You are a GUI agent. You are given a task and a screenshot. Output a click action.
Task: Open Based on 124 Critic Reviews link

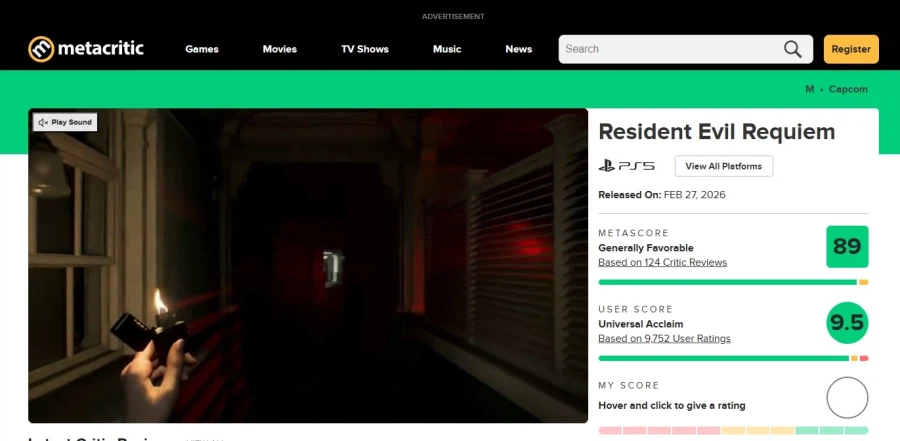tap(662, 263)
